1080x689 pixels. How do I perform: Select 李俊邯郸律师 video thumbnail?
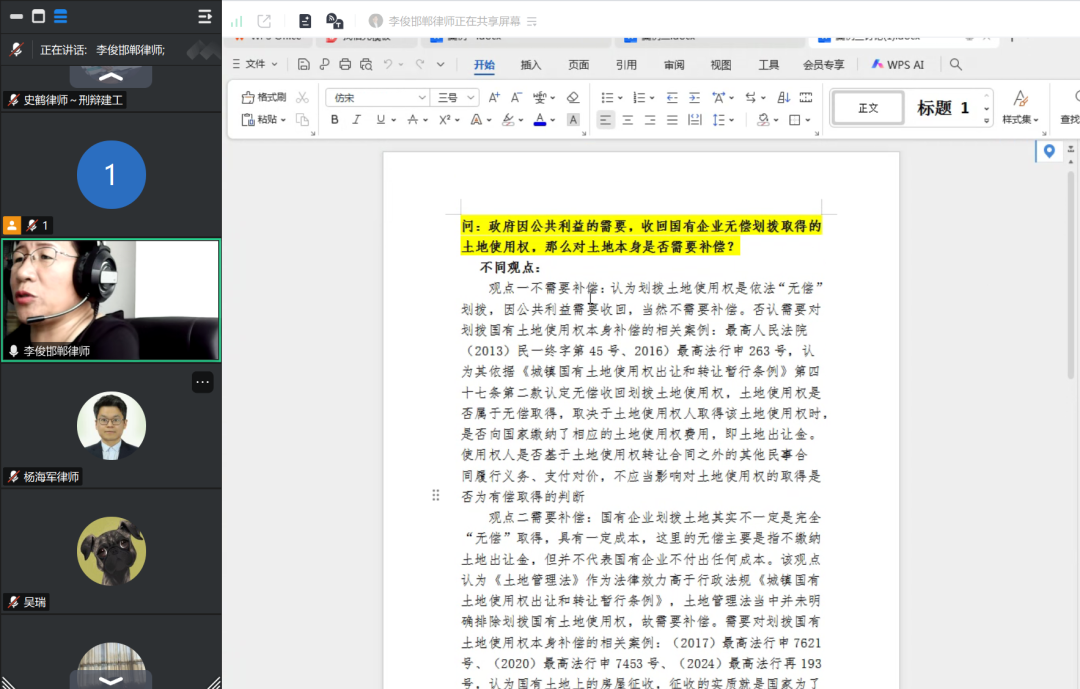pos(111,300)
